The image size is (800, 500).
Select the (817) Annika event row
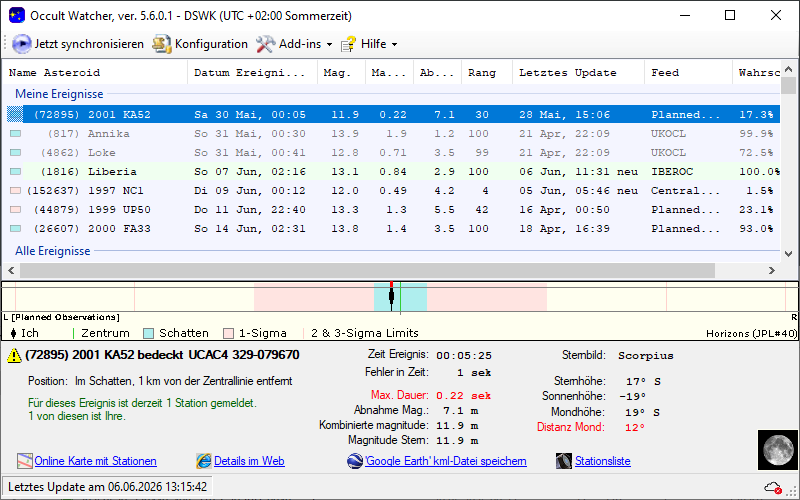pyautogui.click(x=391, y=134)
